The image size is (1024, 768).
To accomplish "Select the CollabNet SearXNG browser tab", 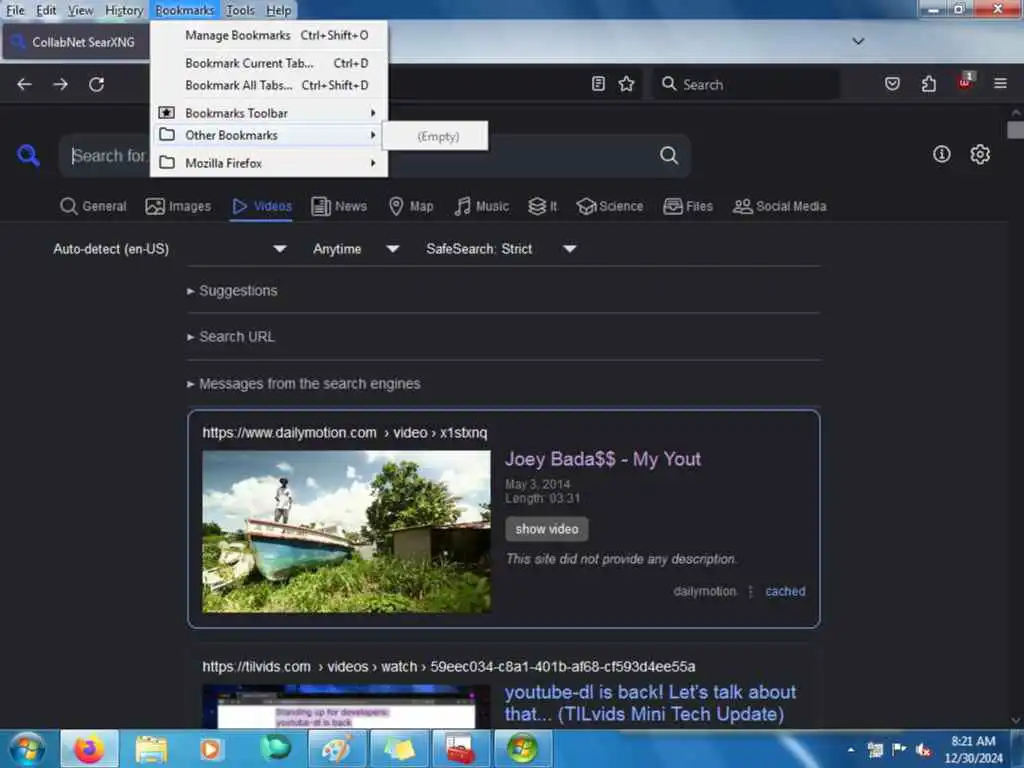I will click(75, 42).
